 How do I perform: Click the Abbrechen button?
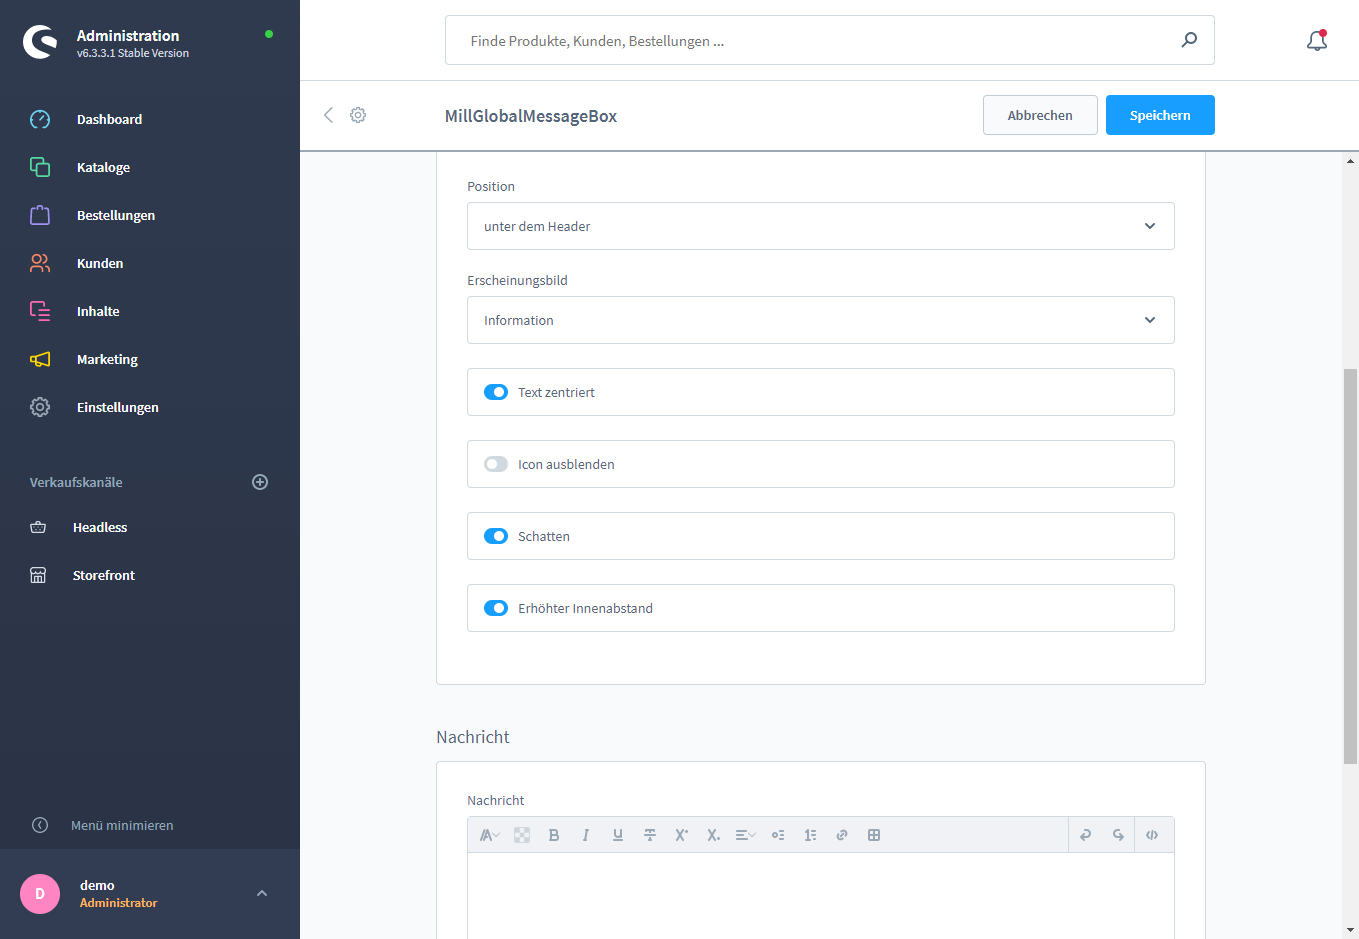point(1040,115)
